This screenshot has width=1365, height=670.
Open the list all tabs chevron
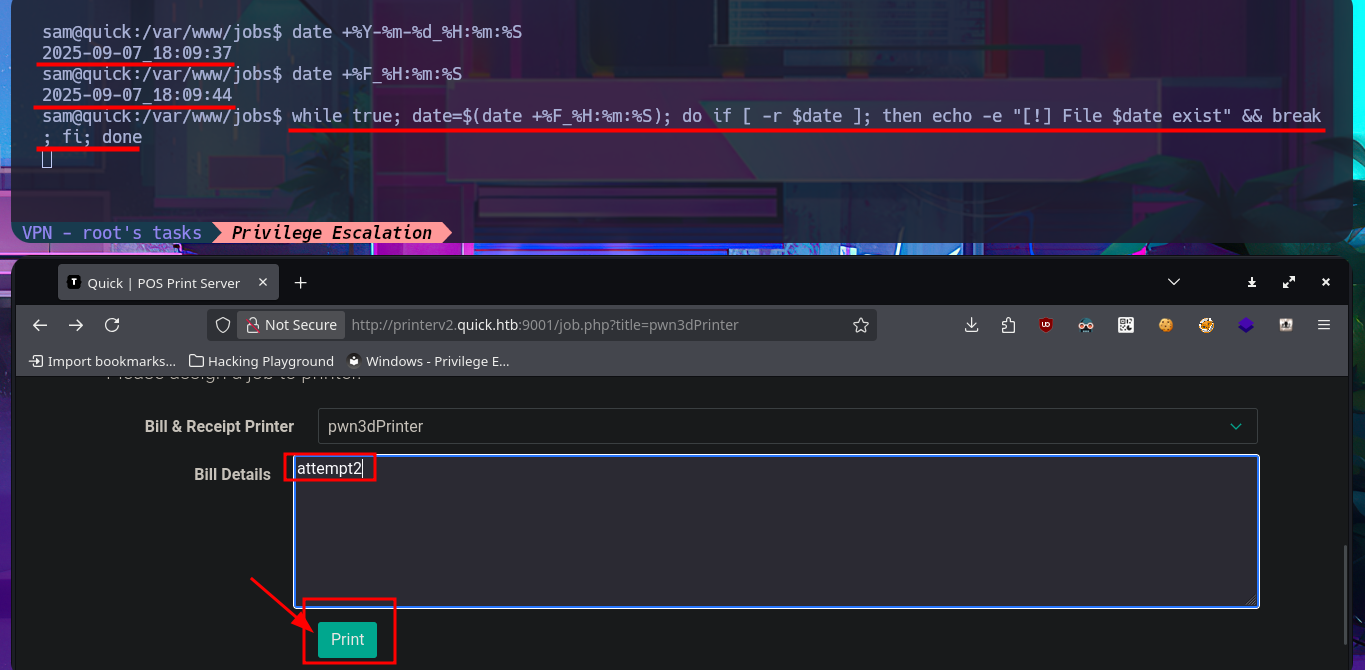1174,283
